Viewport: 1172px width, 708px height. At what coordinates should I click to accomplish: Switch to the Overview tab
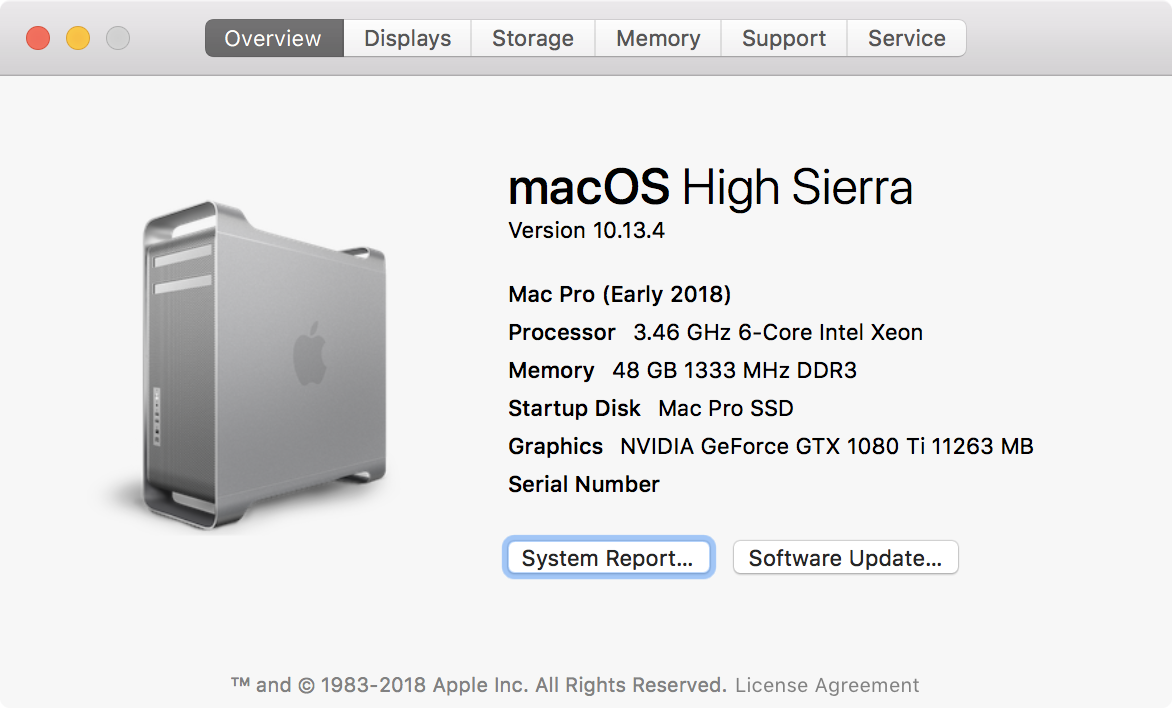(273, 39)
